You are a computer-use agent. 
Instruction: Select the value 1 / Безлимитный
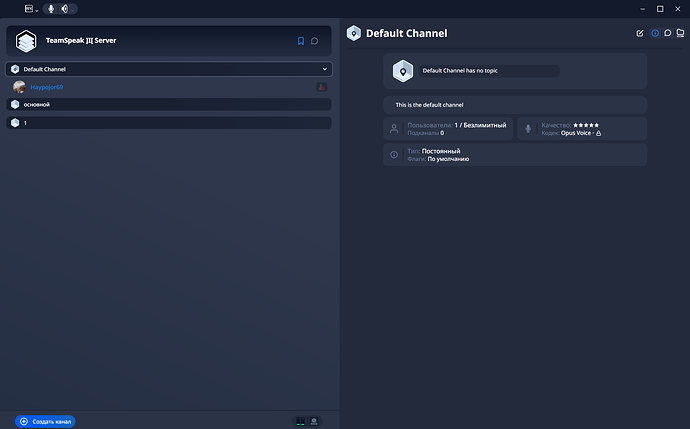[481, 125]
